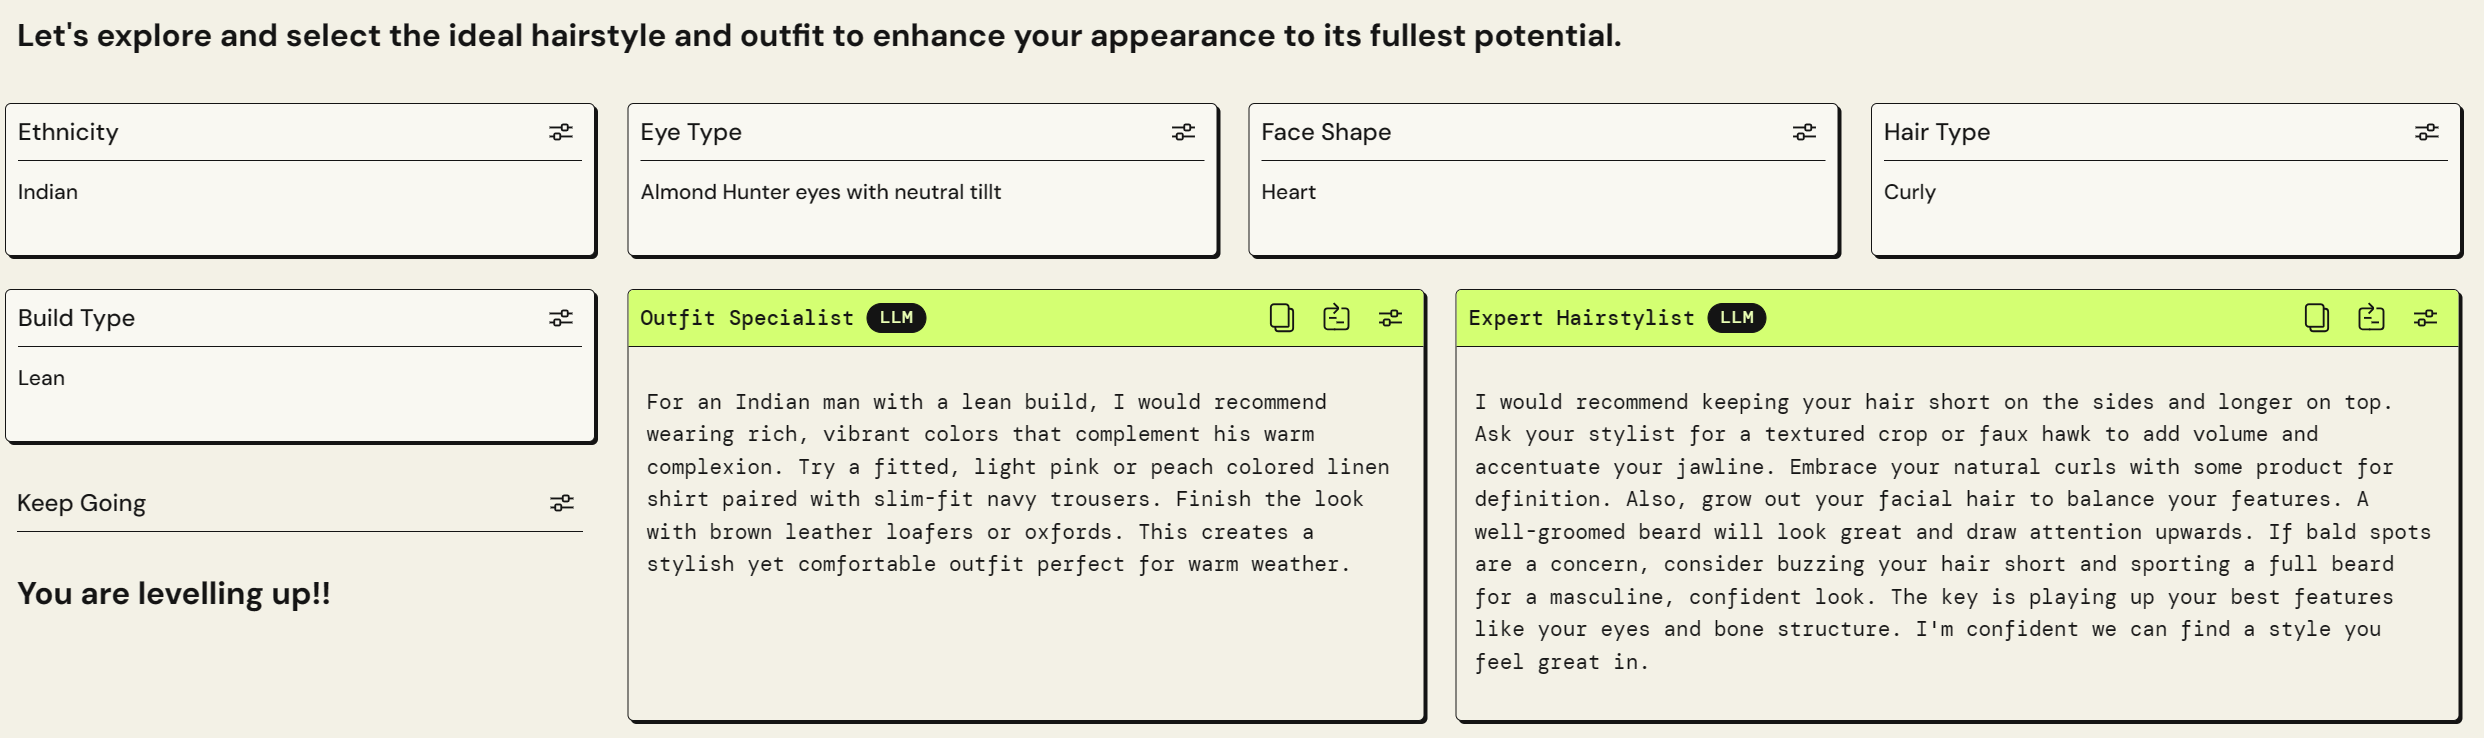This screenshot has width=2484, height=738.
Task: Click the Face Shape value Heart
Action: tap(1288, 192)
